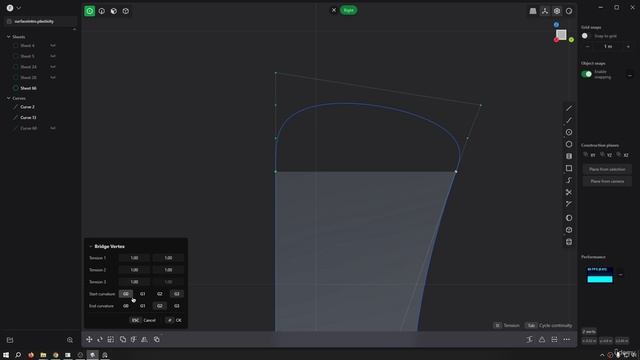Decrease the grid size with minus button

(x=588, y=47)
